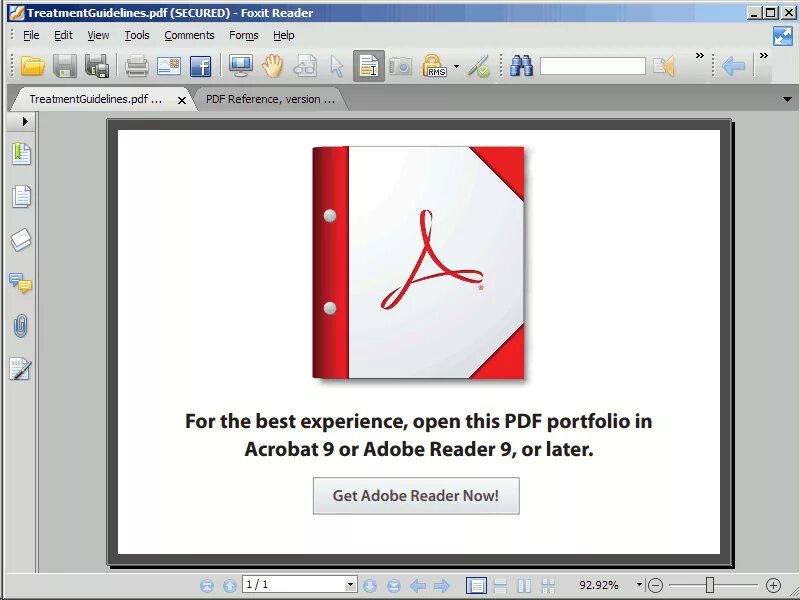This screenshot has width=800, height=600.
Task: Switch to the PDF Reference tab
Action: [x=270, y=99]
